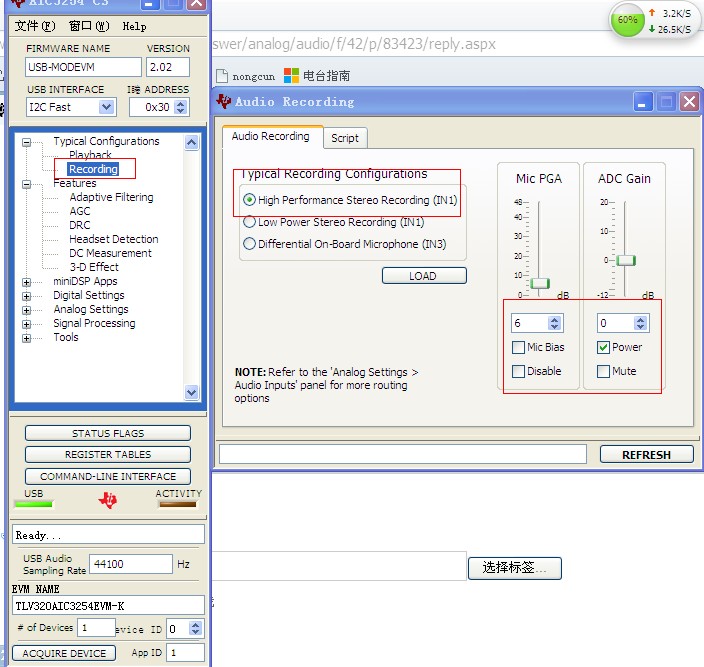Open the 窗口(W) menu

(89, 26)
